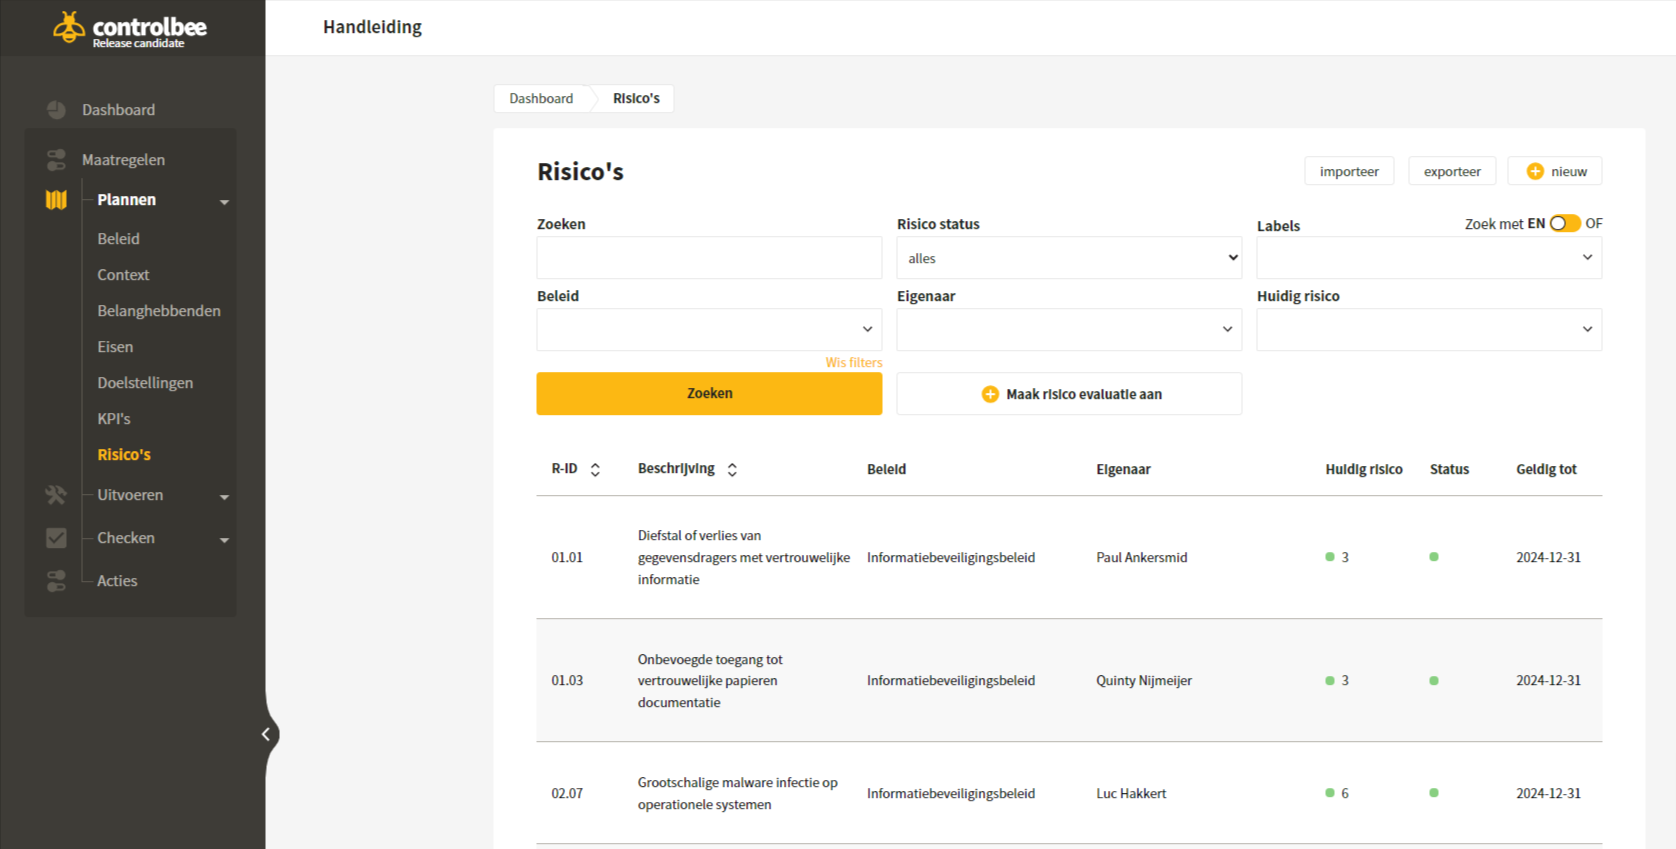This screenshot has width=1676, height=849.
Task: Open Context in the sidebar
Action: (x=123, y=275)
